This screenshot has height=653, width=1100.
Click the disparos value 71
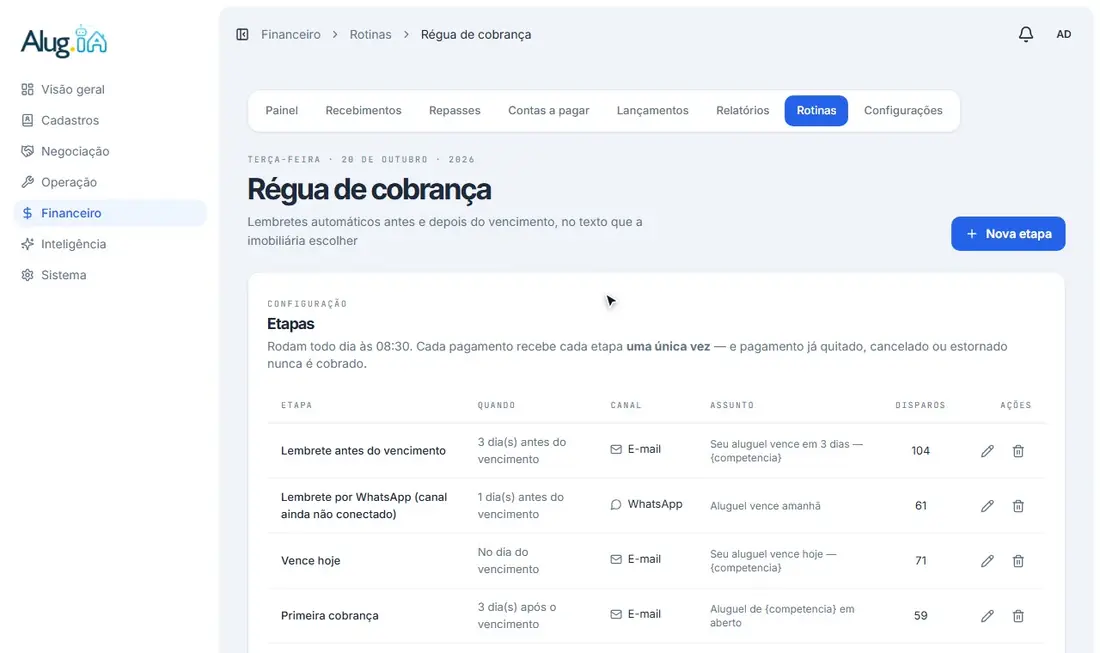[920, 560]
